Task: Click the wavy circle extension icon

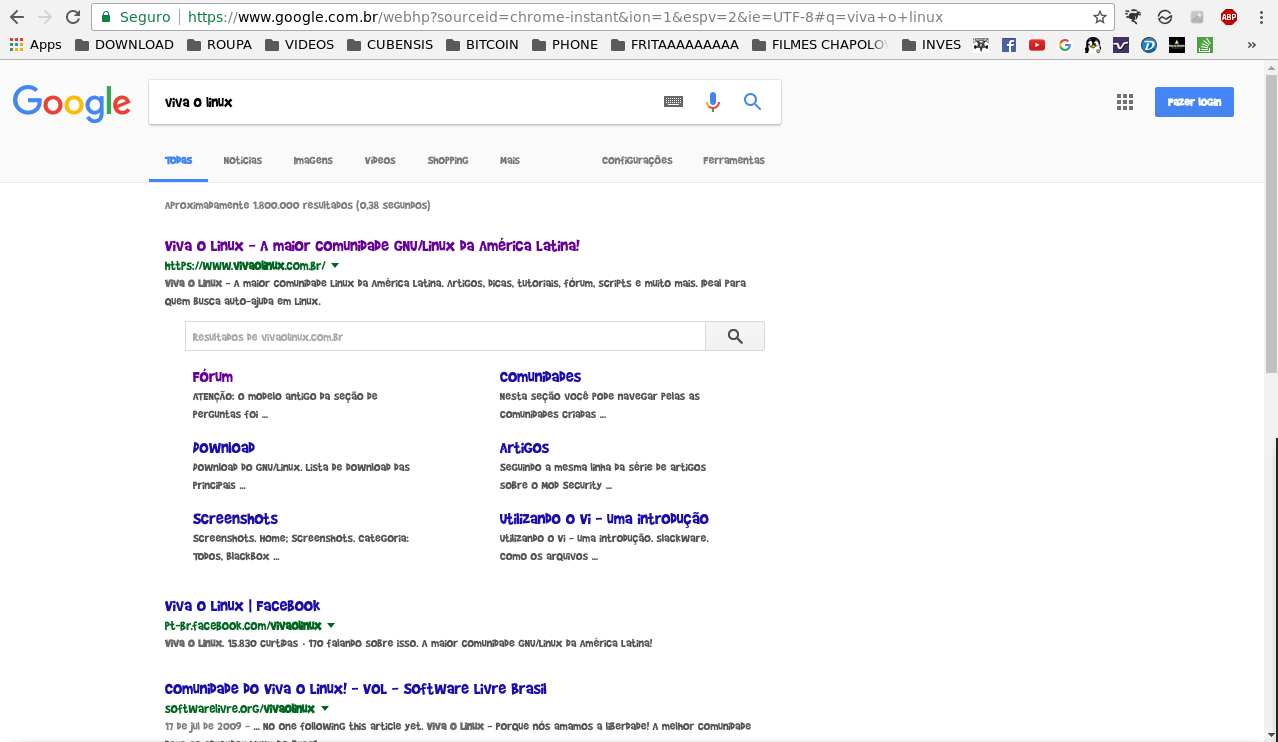Action: pyautogui.click(x=1165, y=17)
